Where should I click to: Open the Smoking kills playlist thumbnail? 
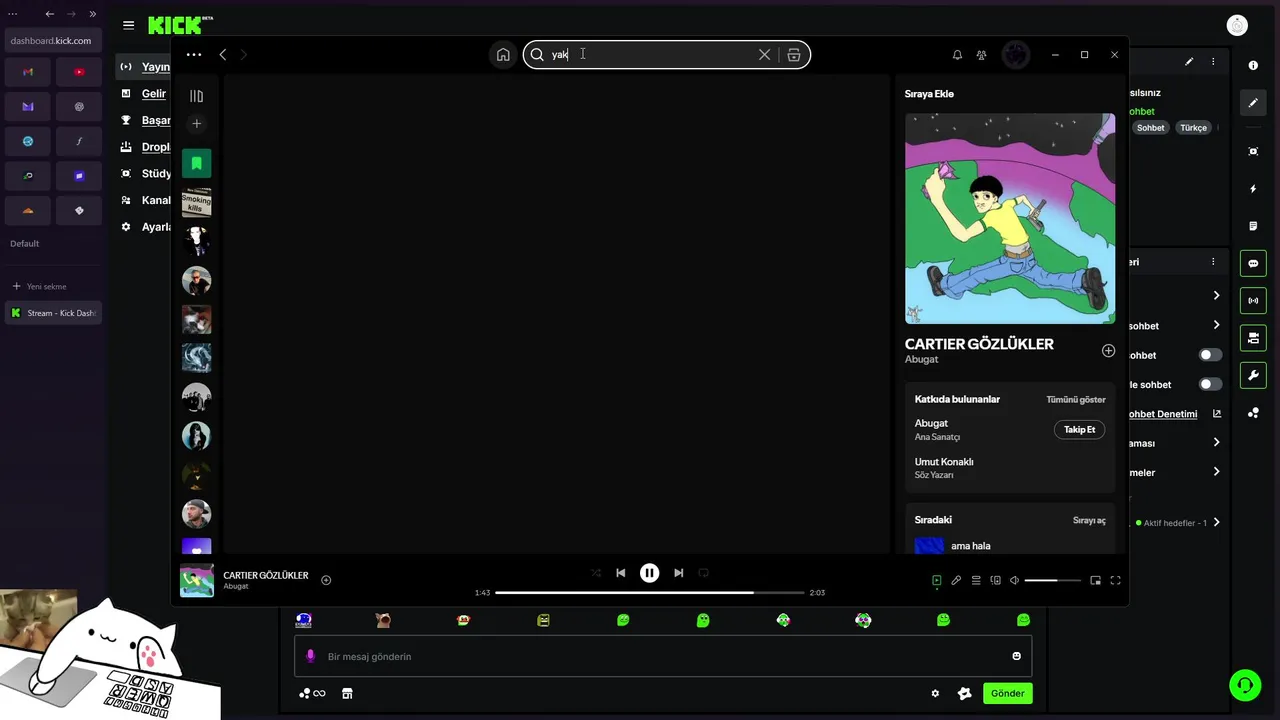click(196, 202)
